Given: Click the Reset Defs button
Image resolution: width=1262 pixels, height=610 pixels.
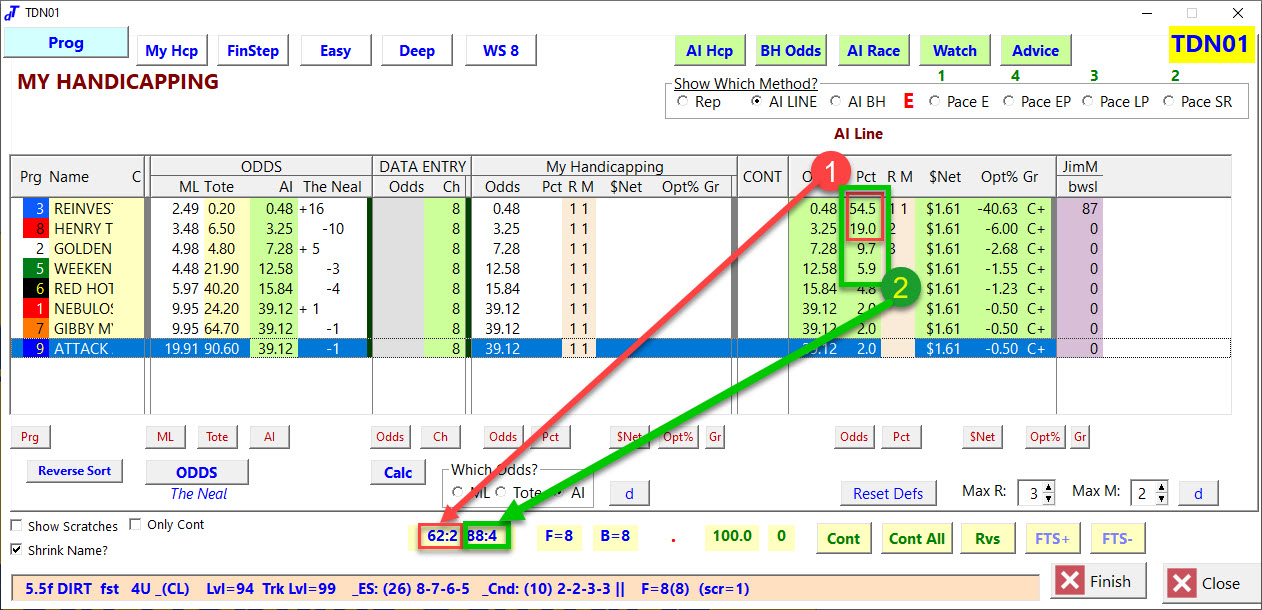Looking at the screenshot, I should point(888,493).
